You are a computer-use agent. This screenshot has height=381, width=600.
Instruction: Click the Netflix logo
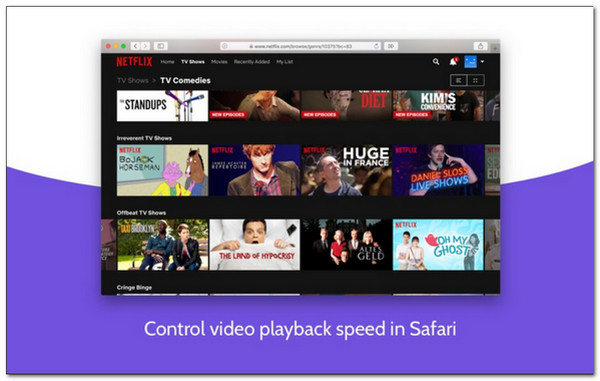tap(134, 62)
